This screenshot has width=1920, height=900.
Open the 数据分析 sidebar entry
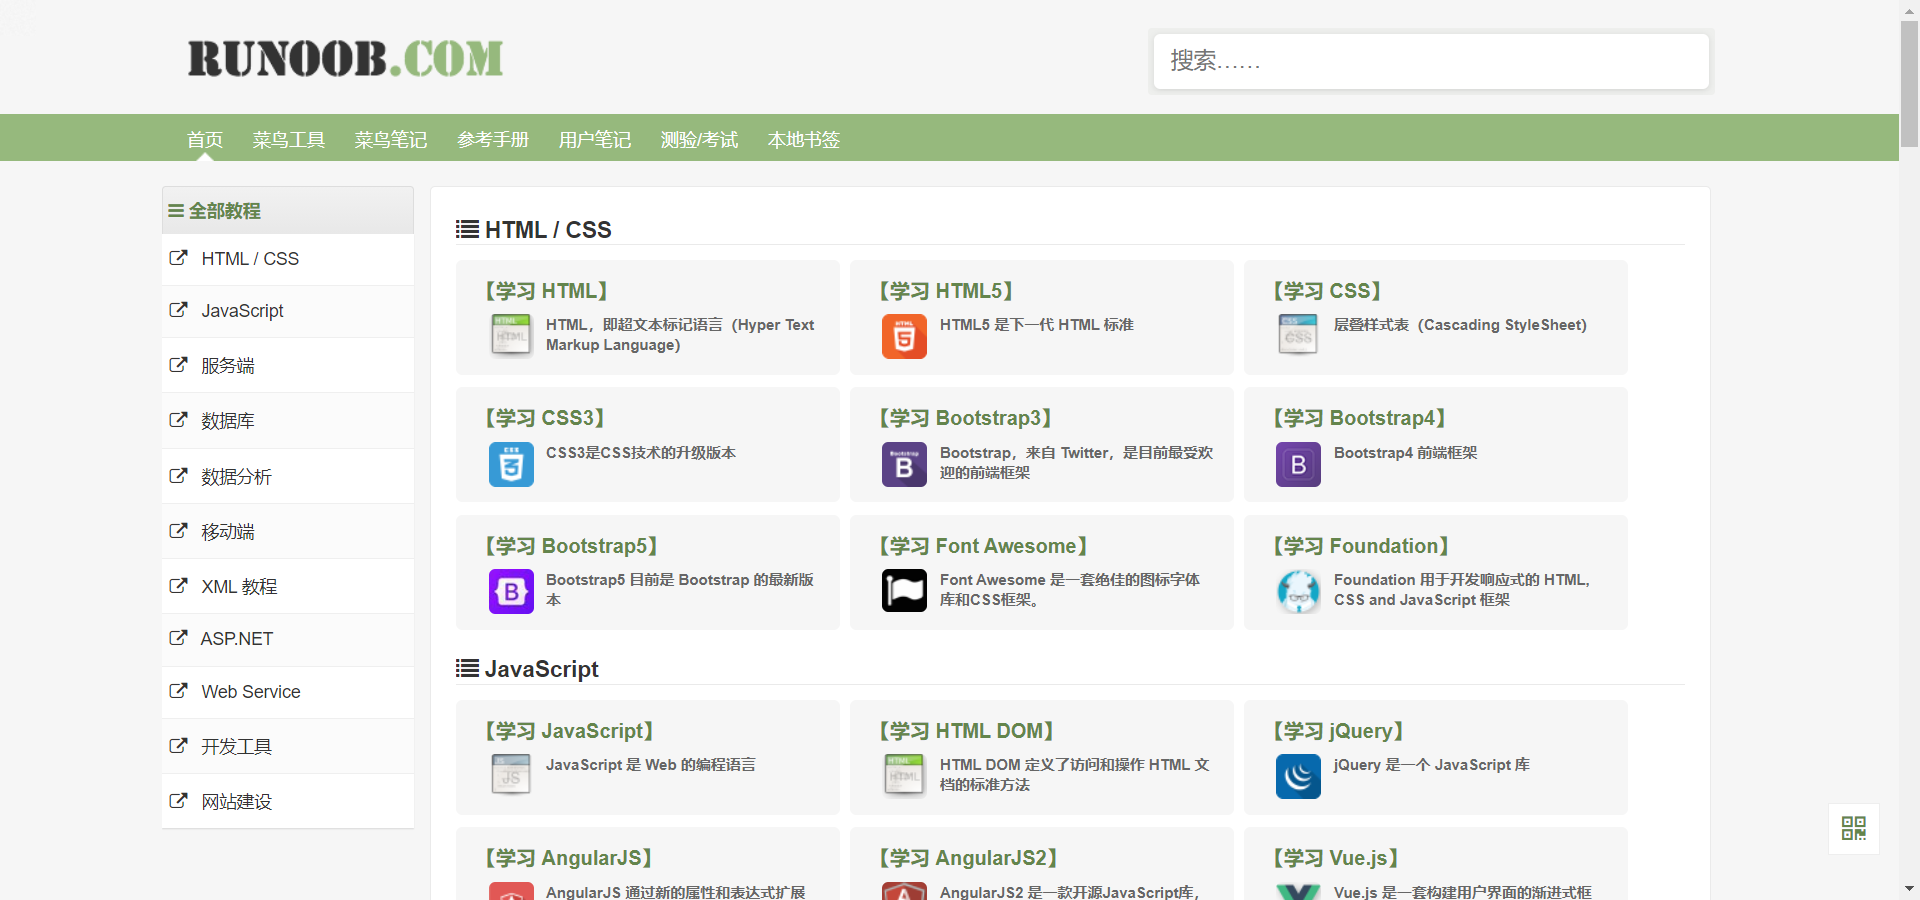[x=237, y=477]
